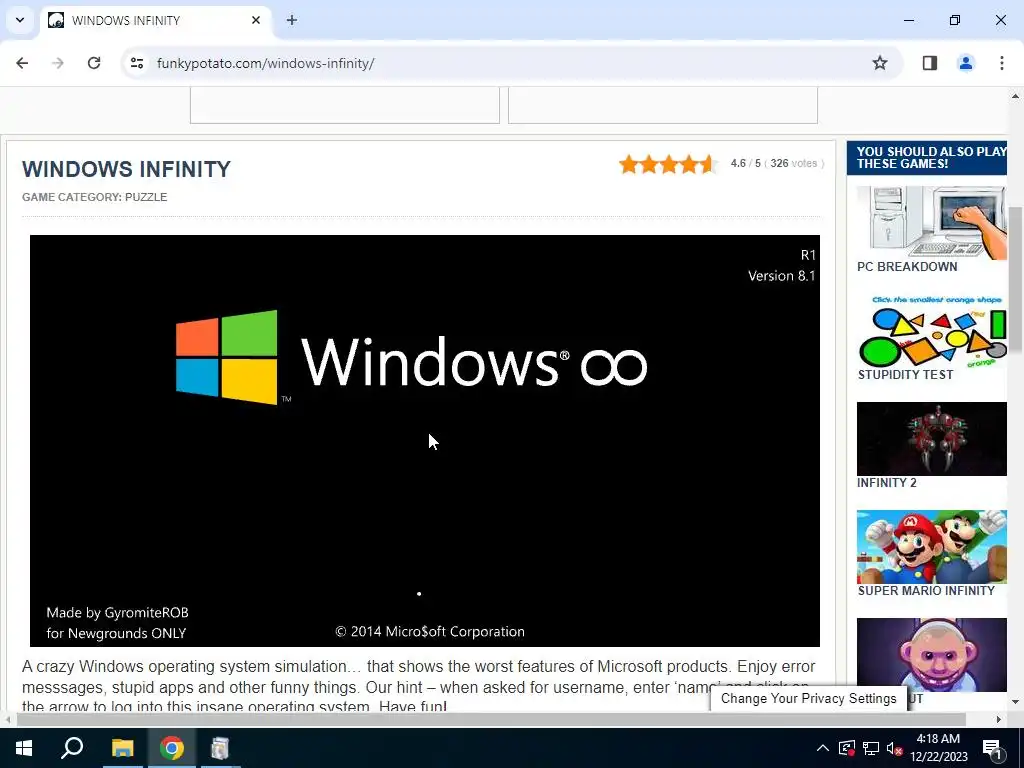Bookmark this page with the star icon
Viewport: 1024px width, 768px height.
(880, 63)
